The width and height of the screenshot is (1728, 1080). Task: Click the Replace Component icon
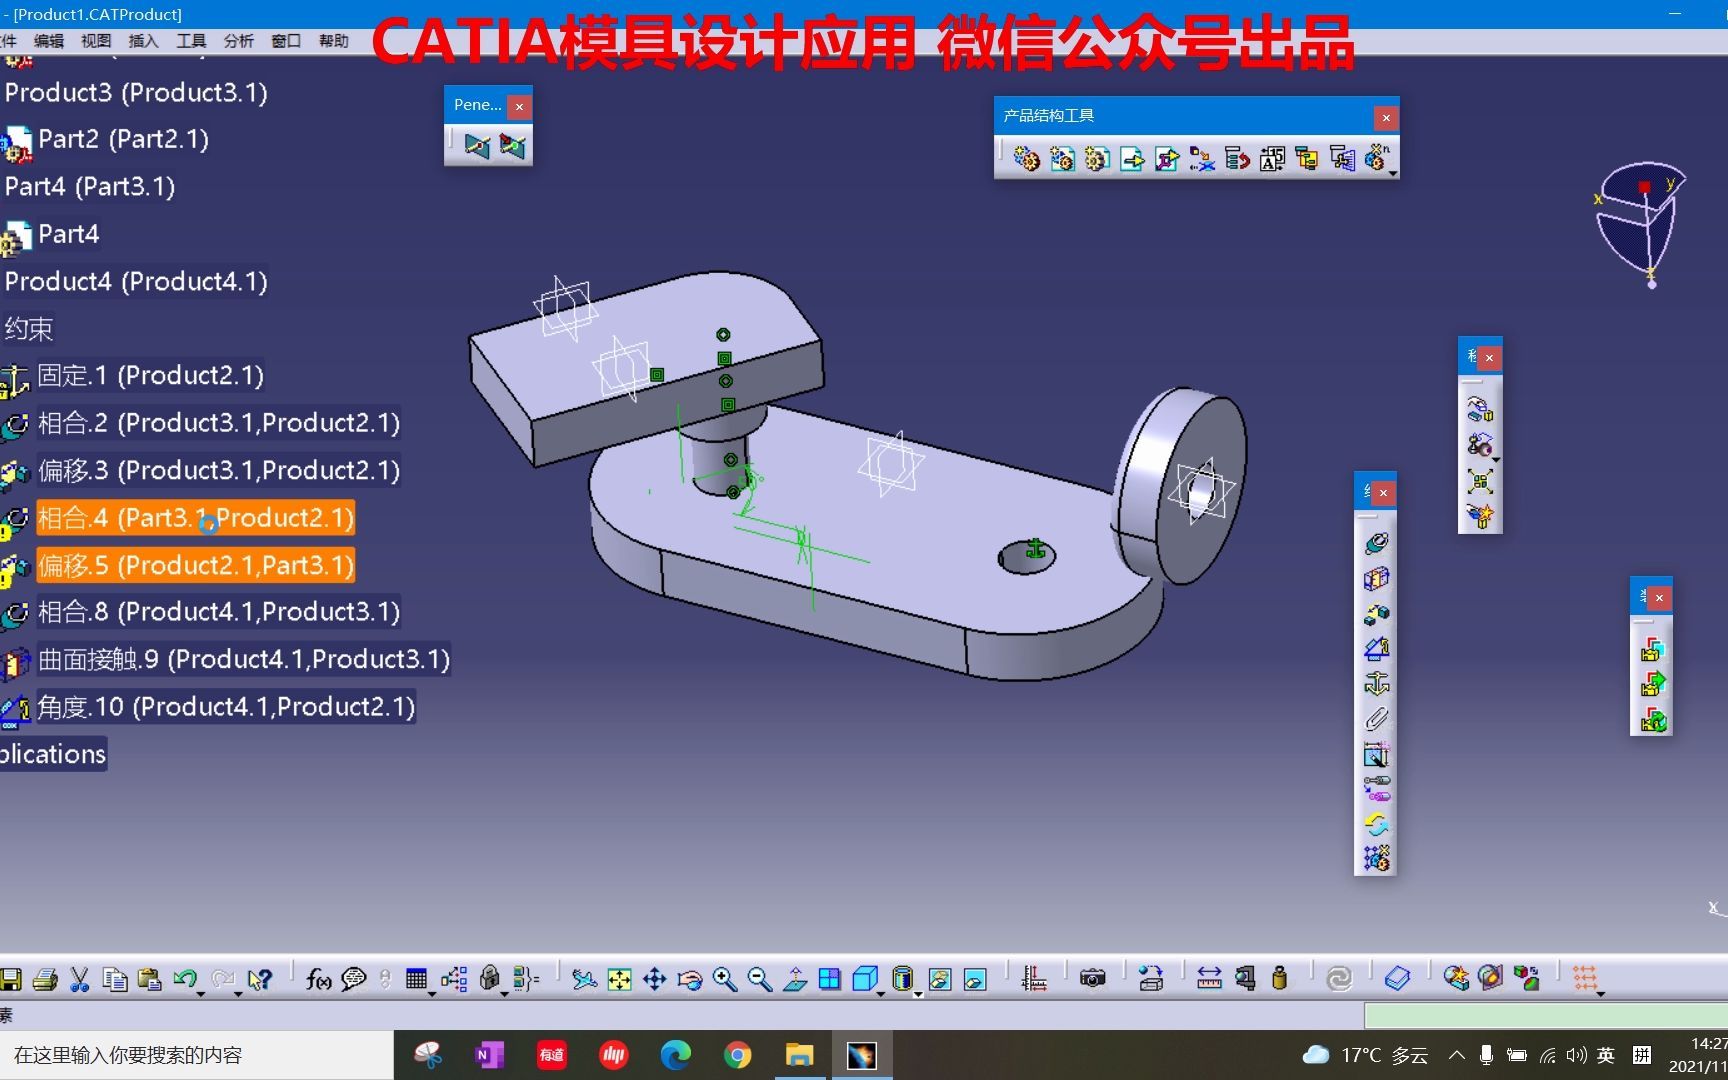coord(1202,159)
